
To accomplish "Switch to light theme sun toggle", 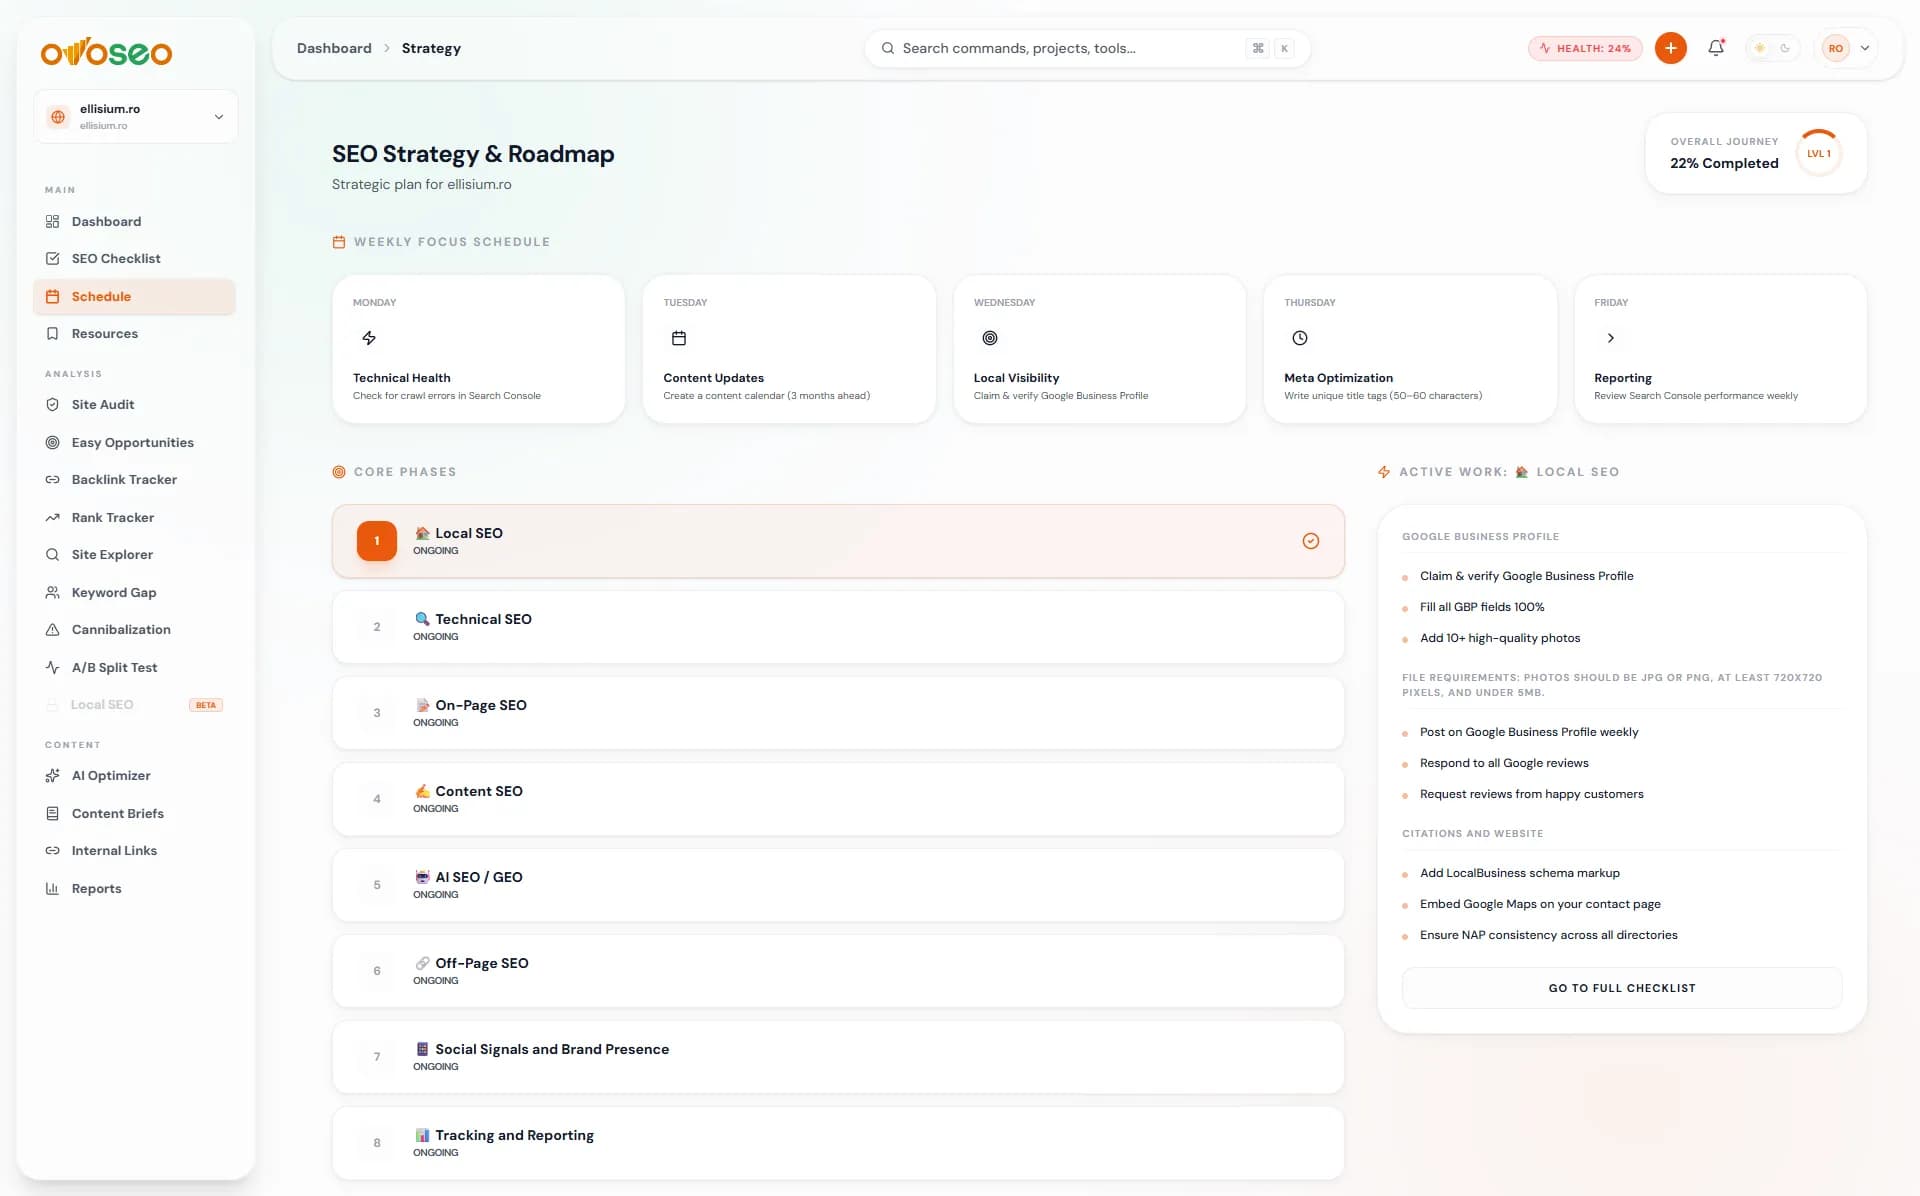I will click(1760, 48).
